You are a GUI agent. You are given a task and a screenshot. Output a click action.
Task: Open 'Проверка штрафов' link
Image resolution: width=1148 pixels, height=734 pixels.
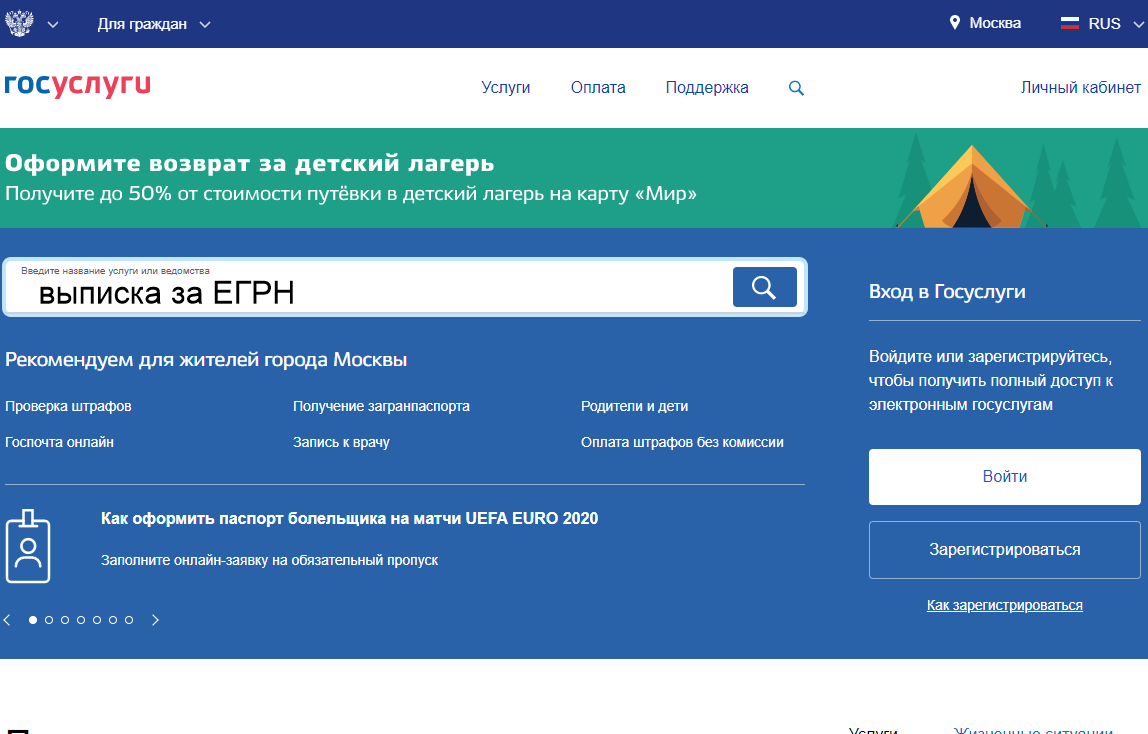pyautogui.click(x=68, y=406)
